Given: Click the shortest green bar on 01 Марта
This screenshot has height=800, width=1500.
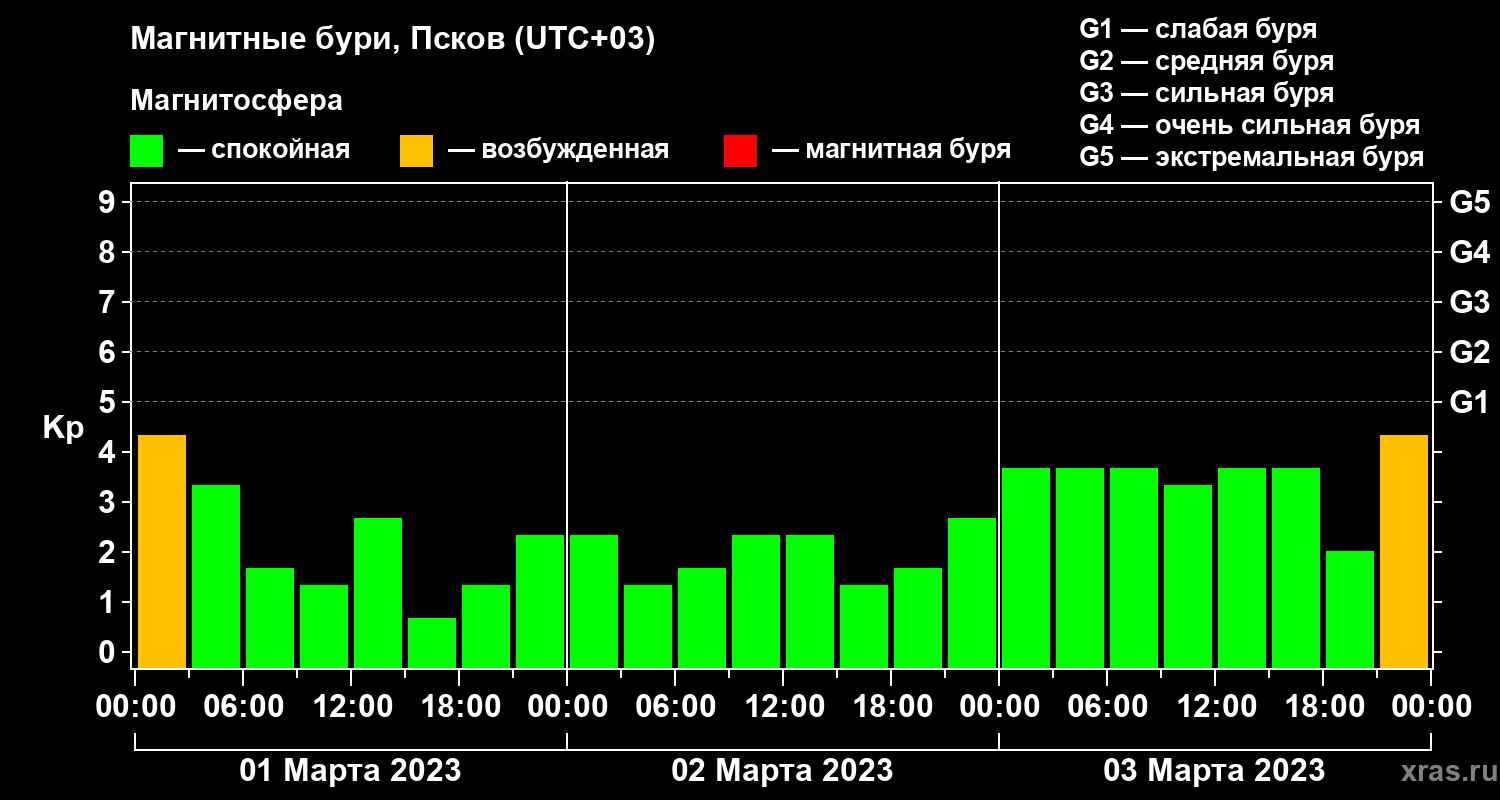Looking at the screenshot, I should [432, 643].
